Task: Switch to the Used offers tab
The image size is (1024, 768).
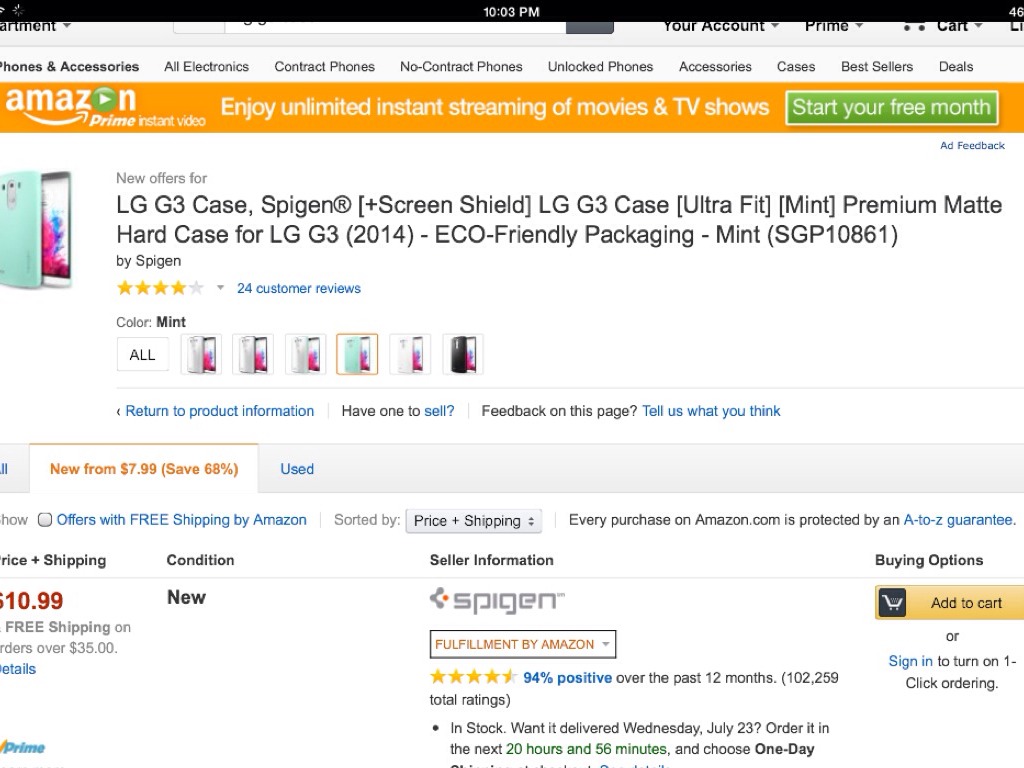Action: click(x=297, y=469)
